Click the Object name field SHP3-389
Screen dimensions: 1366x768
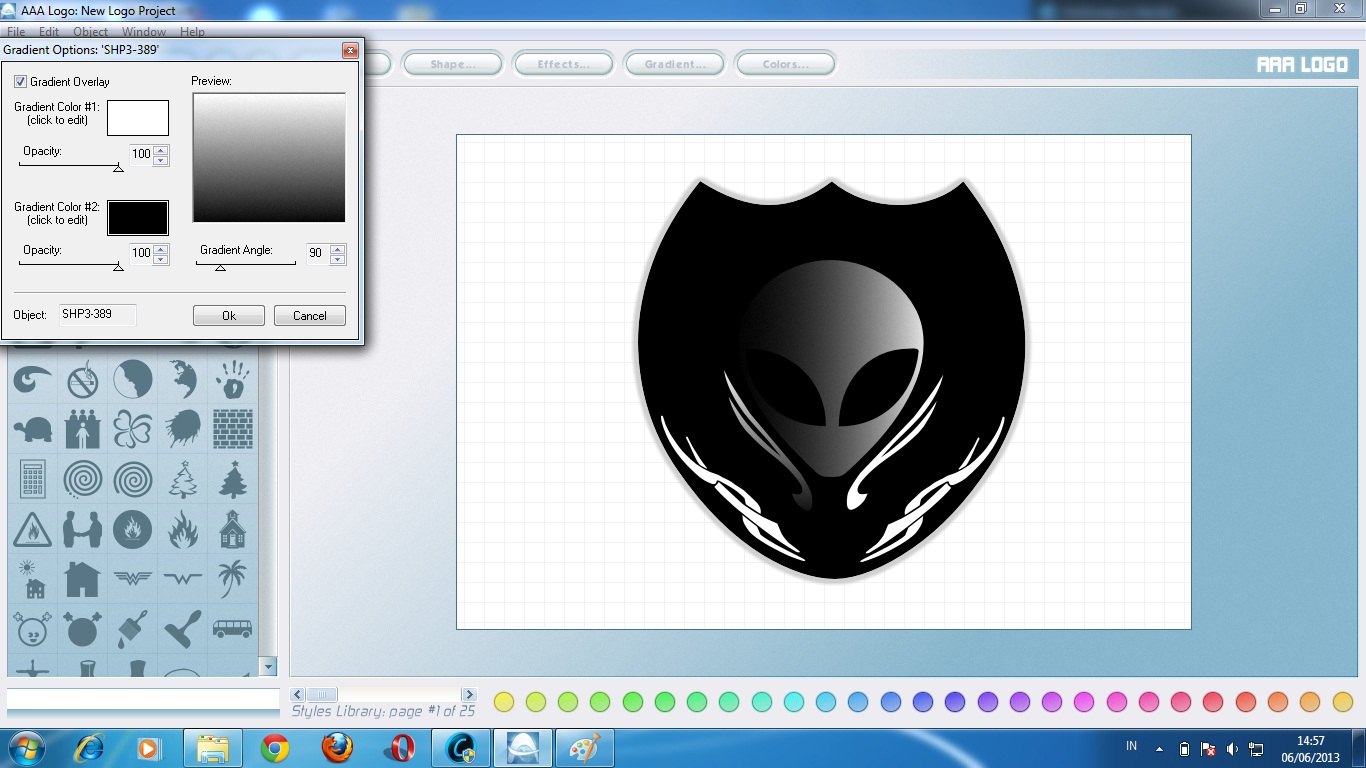97,315
